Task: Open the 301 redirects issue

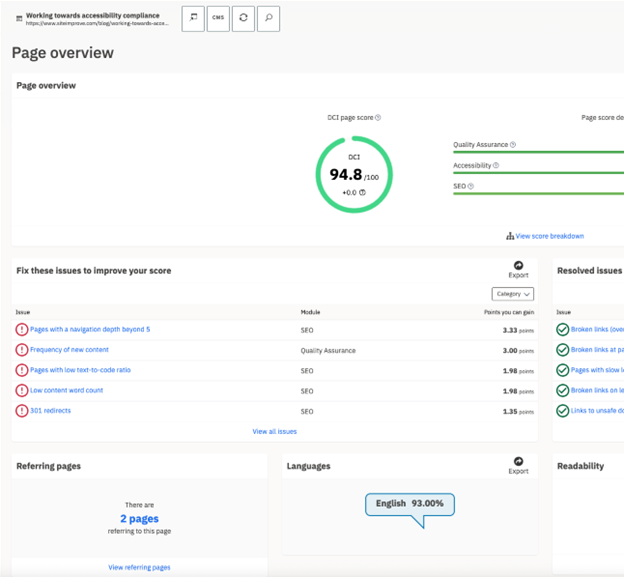Action: (x=50, y=411)
